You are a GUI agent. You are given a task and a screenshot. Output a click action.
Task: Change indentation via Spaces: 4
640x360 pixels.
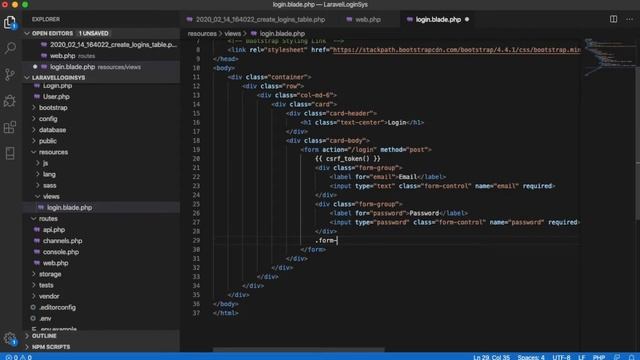[531, 357]
